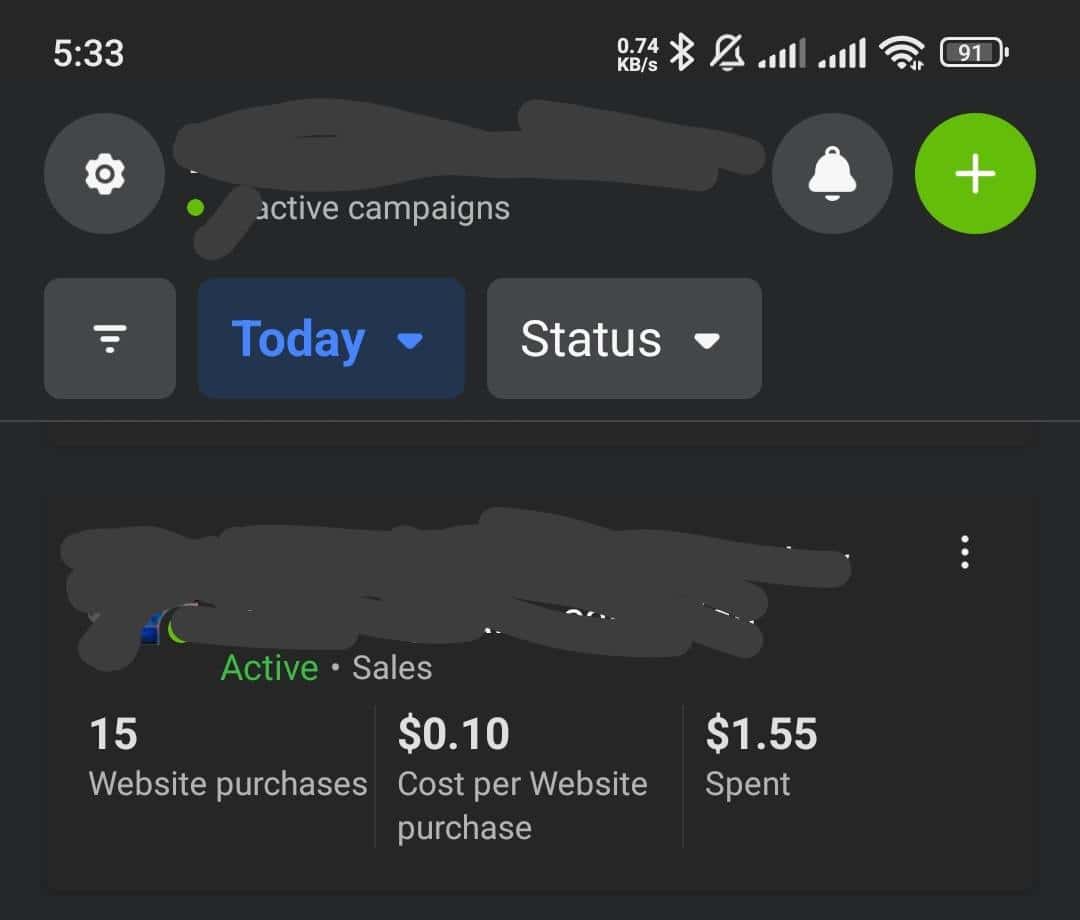Open the Status filter dropdown
The image size is (1080, 920).
[x=624, y=338]
